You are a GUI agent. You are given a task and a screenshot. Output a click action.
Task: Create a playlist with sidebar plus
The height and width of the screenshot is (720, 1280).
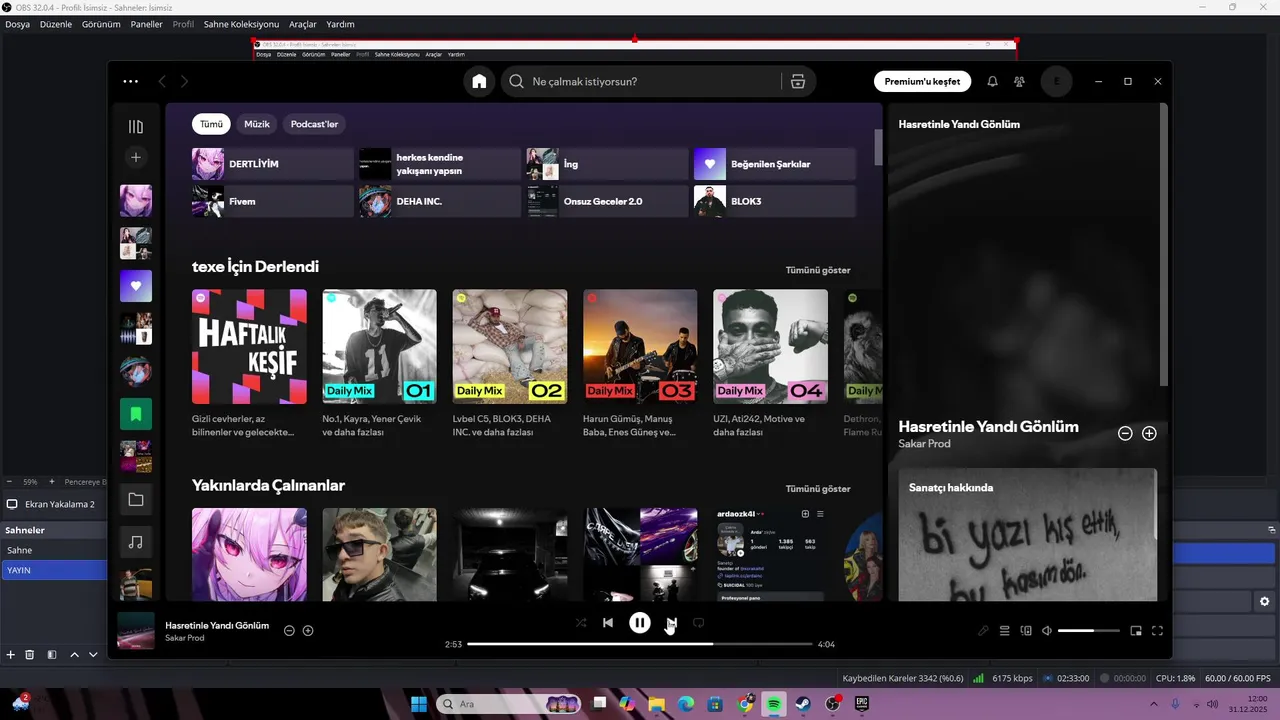(x=136, y=157)
